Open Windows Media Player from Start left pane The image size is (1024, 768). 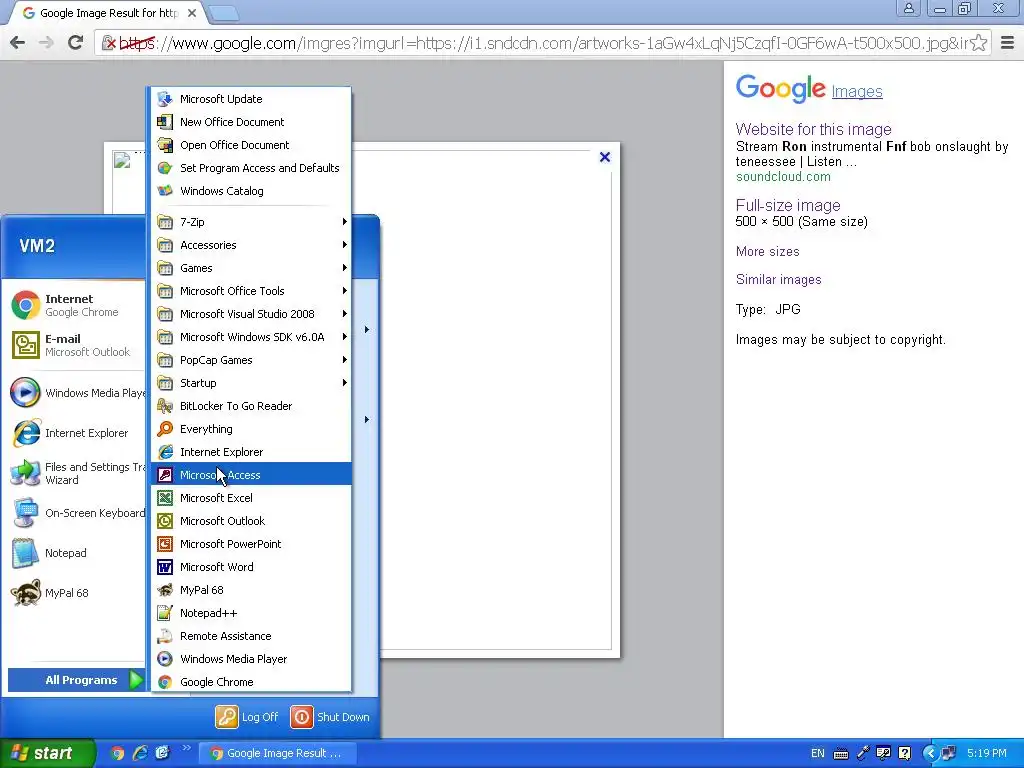click(75, 393)
